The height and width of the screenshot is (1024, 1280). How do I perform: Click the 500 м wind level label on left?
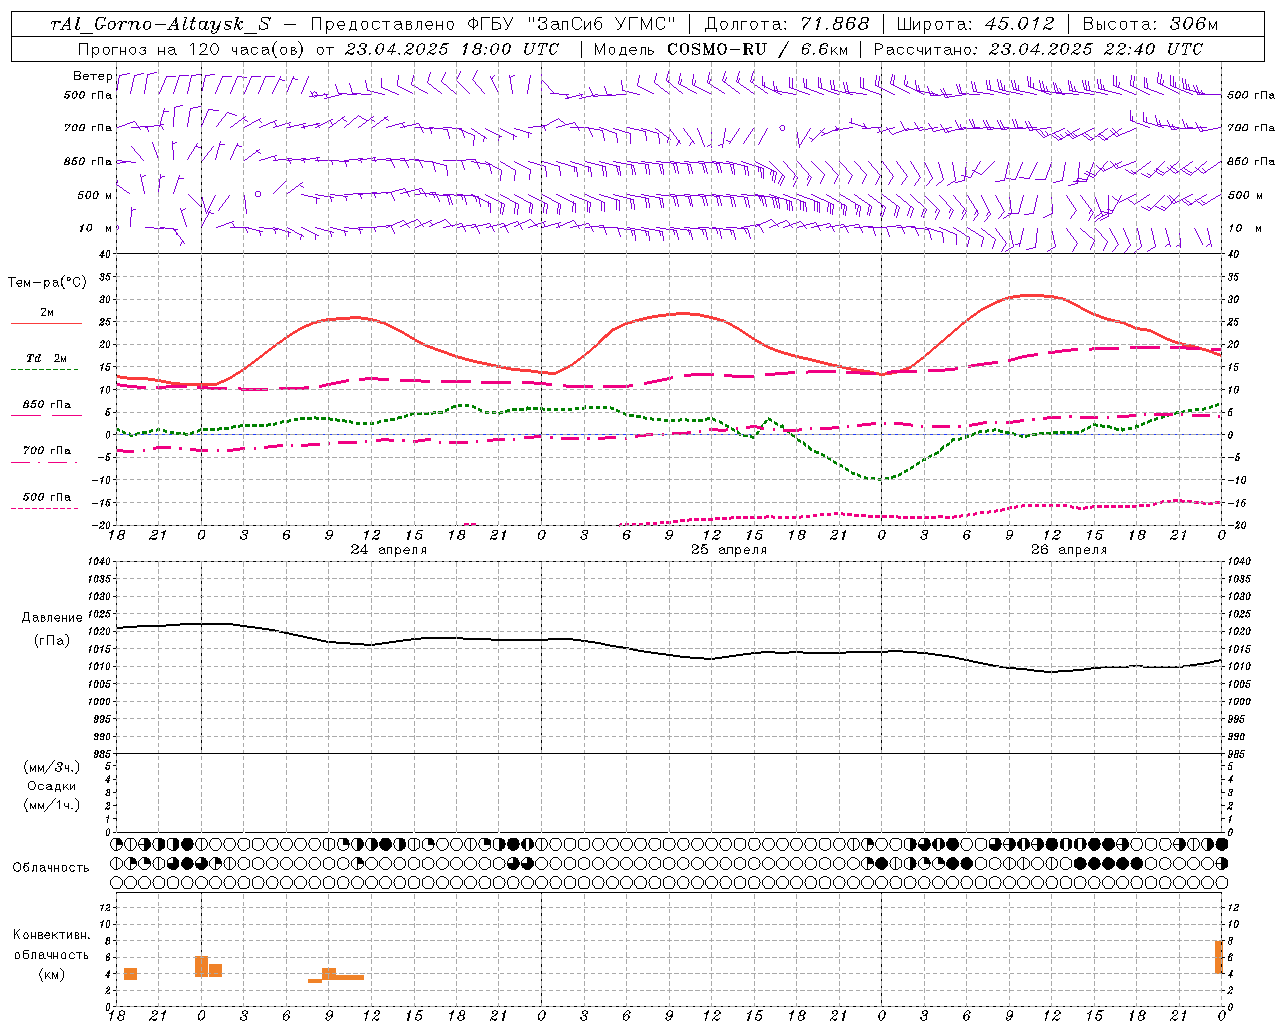coord(96,195)
